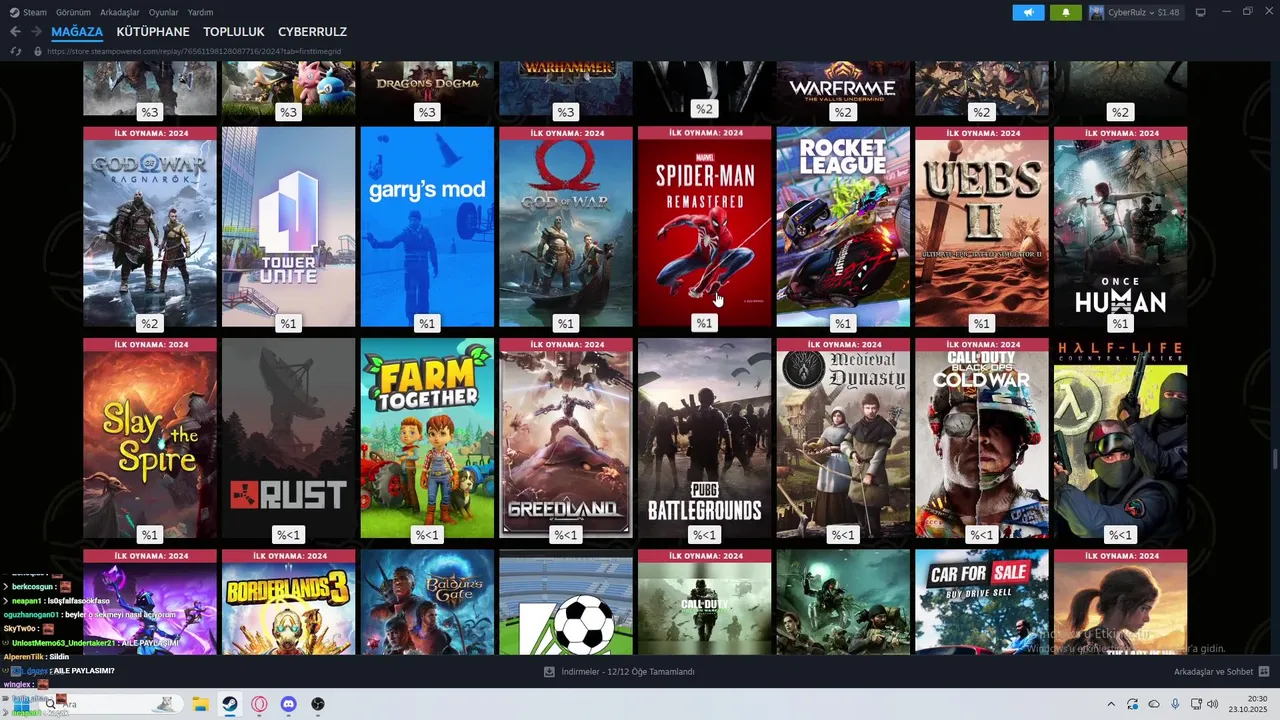Click the Steam logo in the title bar
This screenshot has height=720, width=1280.
[14, 12]
